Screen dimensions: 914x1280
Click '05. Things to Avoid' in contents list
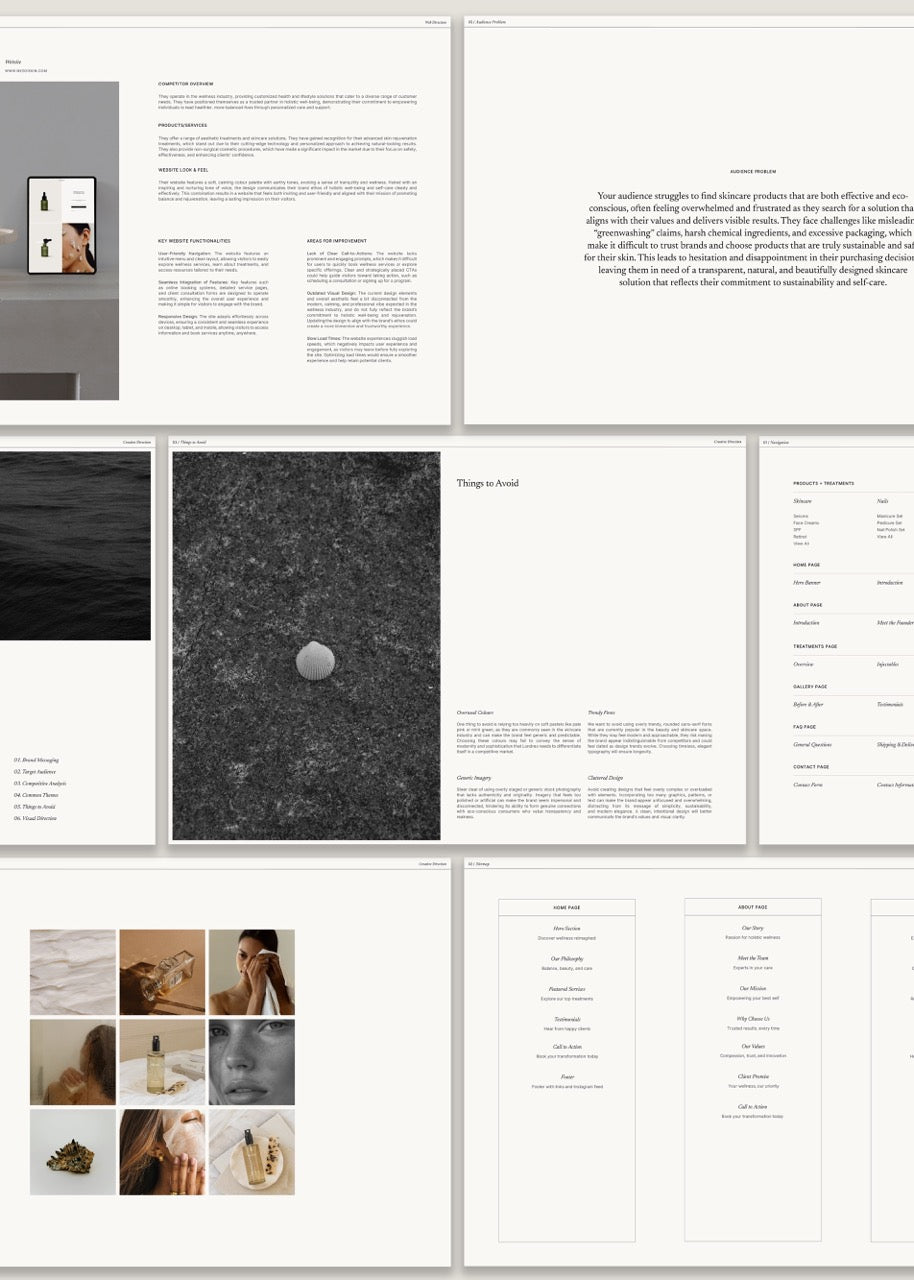click(x=35, y=807)
